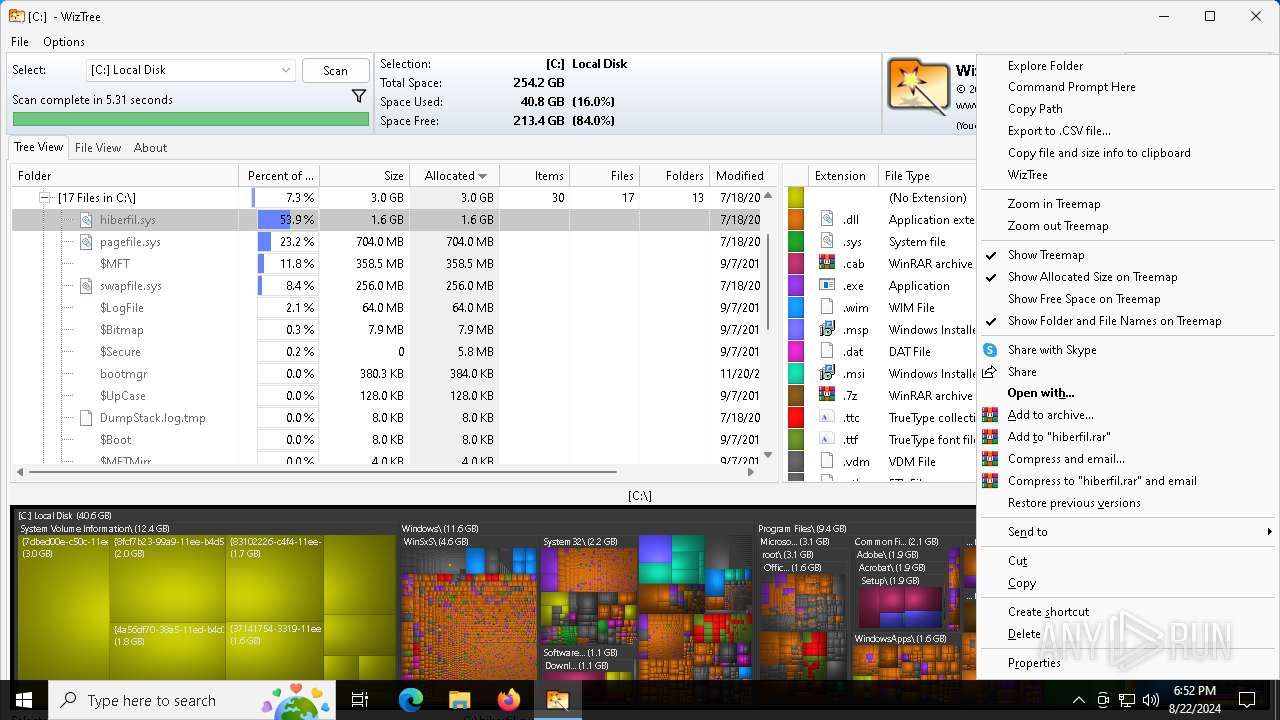Switch to the File View tab
The height and width of the screenshot is (720, 1280).
click(98, 148)
